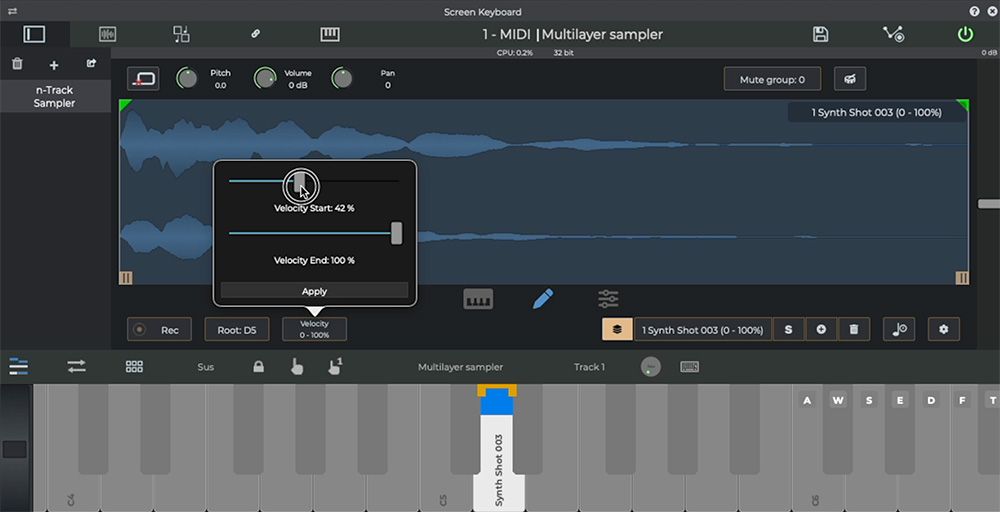Screen dimensions: 1000x512
Task: Click the black key labeled W
Action: pyautogui.click(x=837, y=429)
